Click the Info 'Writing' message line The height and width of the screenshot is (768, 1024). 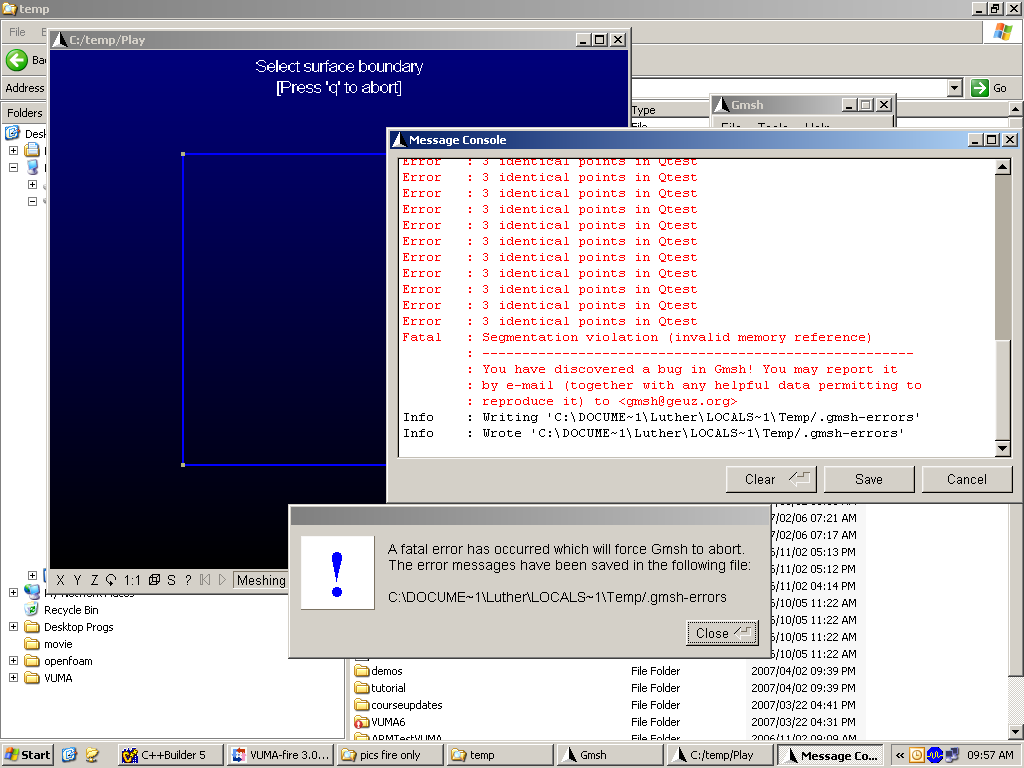coord(661,417)
